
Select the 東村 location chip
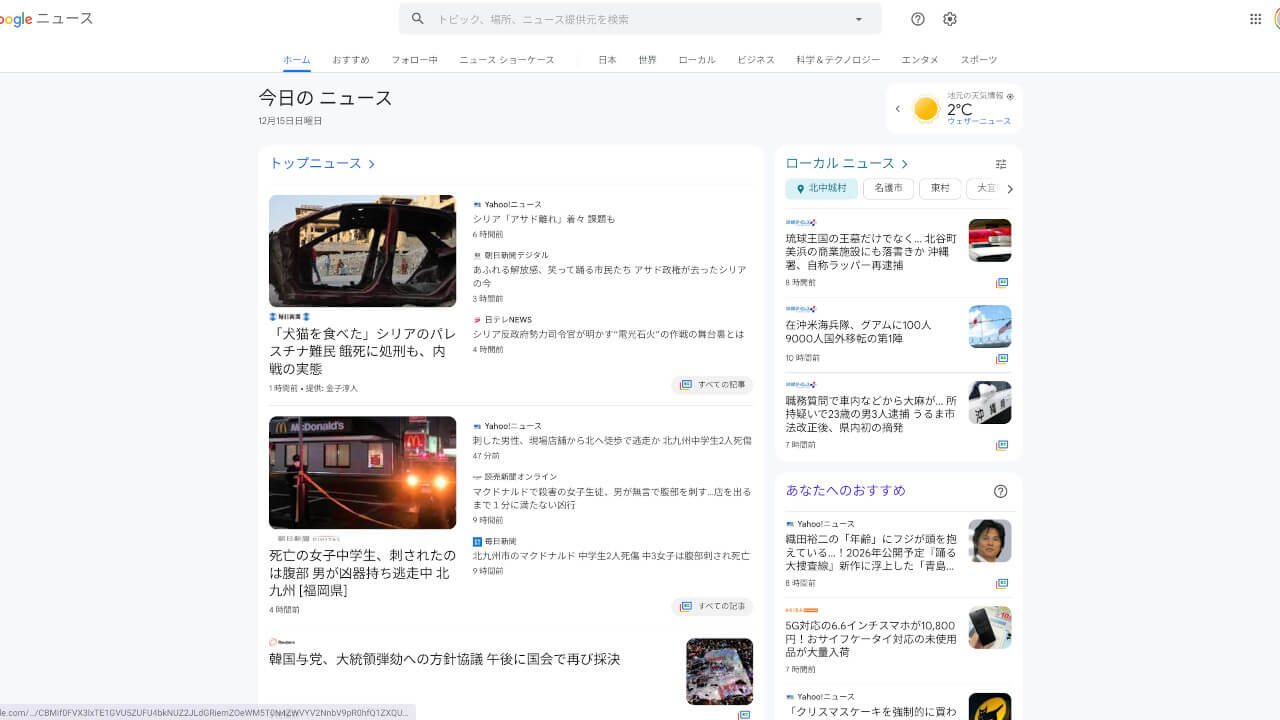click(940, 188)
